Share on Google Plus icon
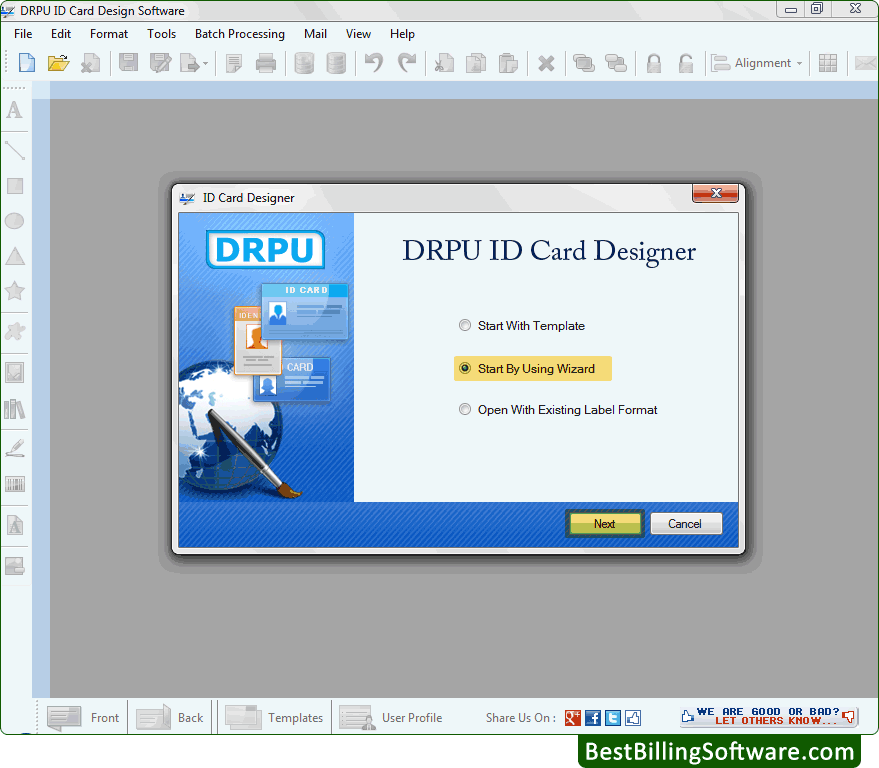The height and width of the screenshot is (768, 879). coord(572,718)
